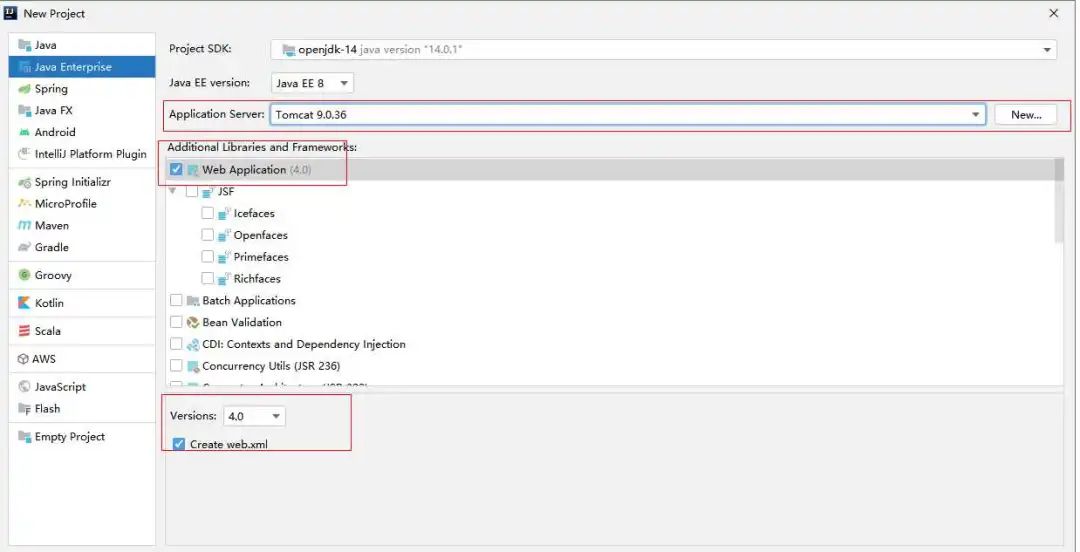Select the Kotlin icon entry
This screenshot has height=552, width=1080.
[24, 303]
